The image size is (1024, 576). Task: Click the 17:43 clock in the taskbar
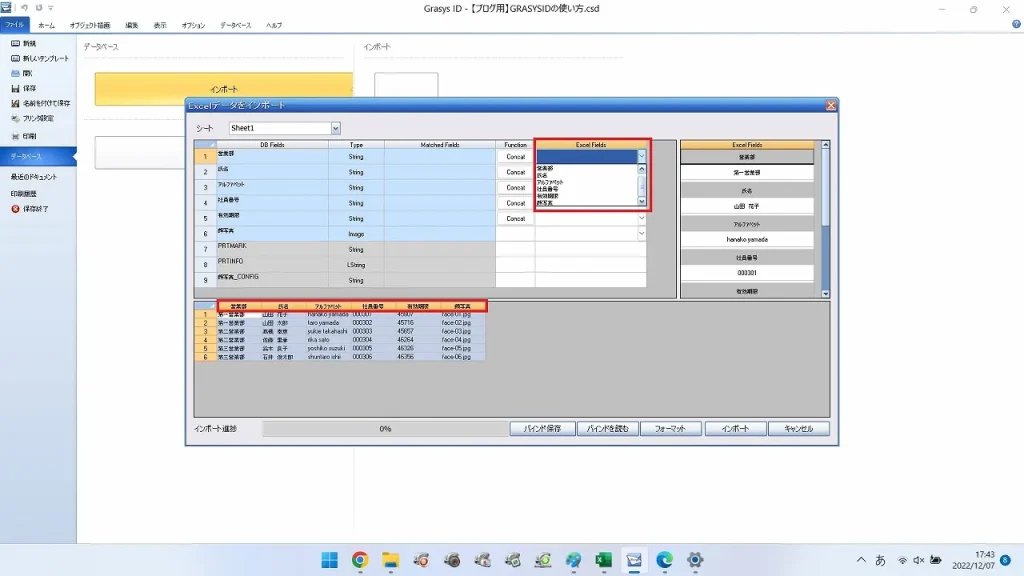(x=985, y=554)
